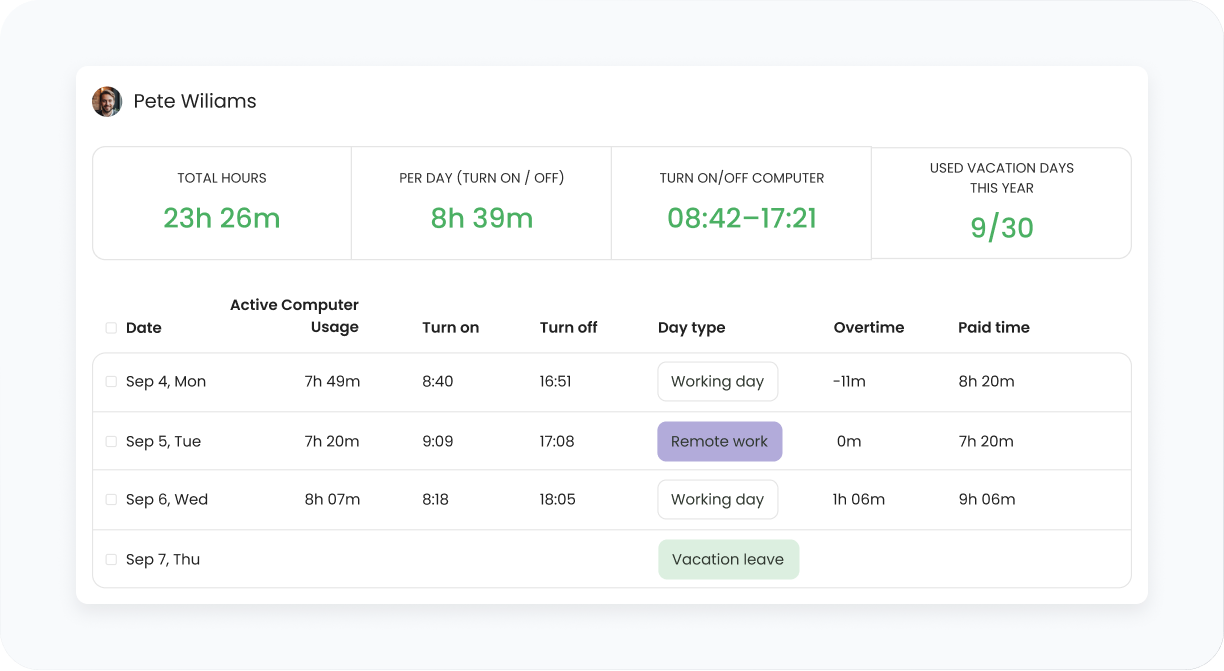Toggle the Sep 6, Wed row checkbox

pos(111,499)
